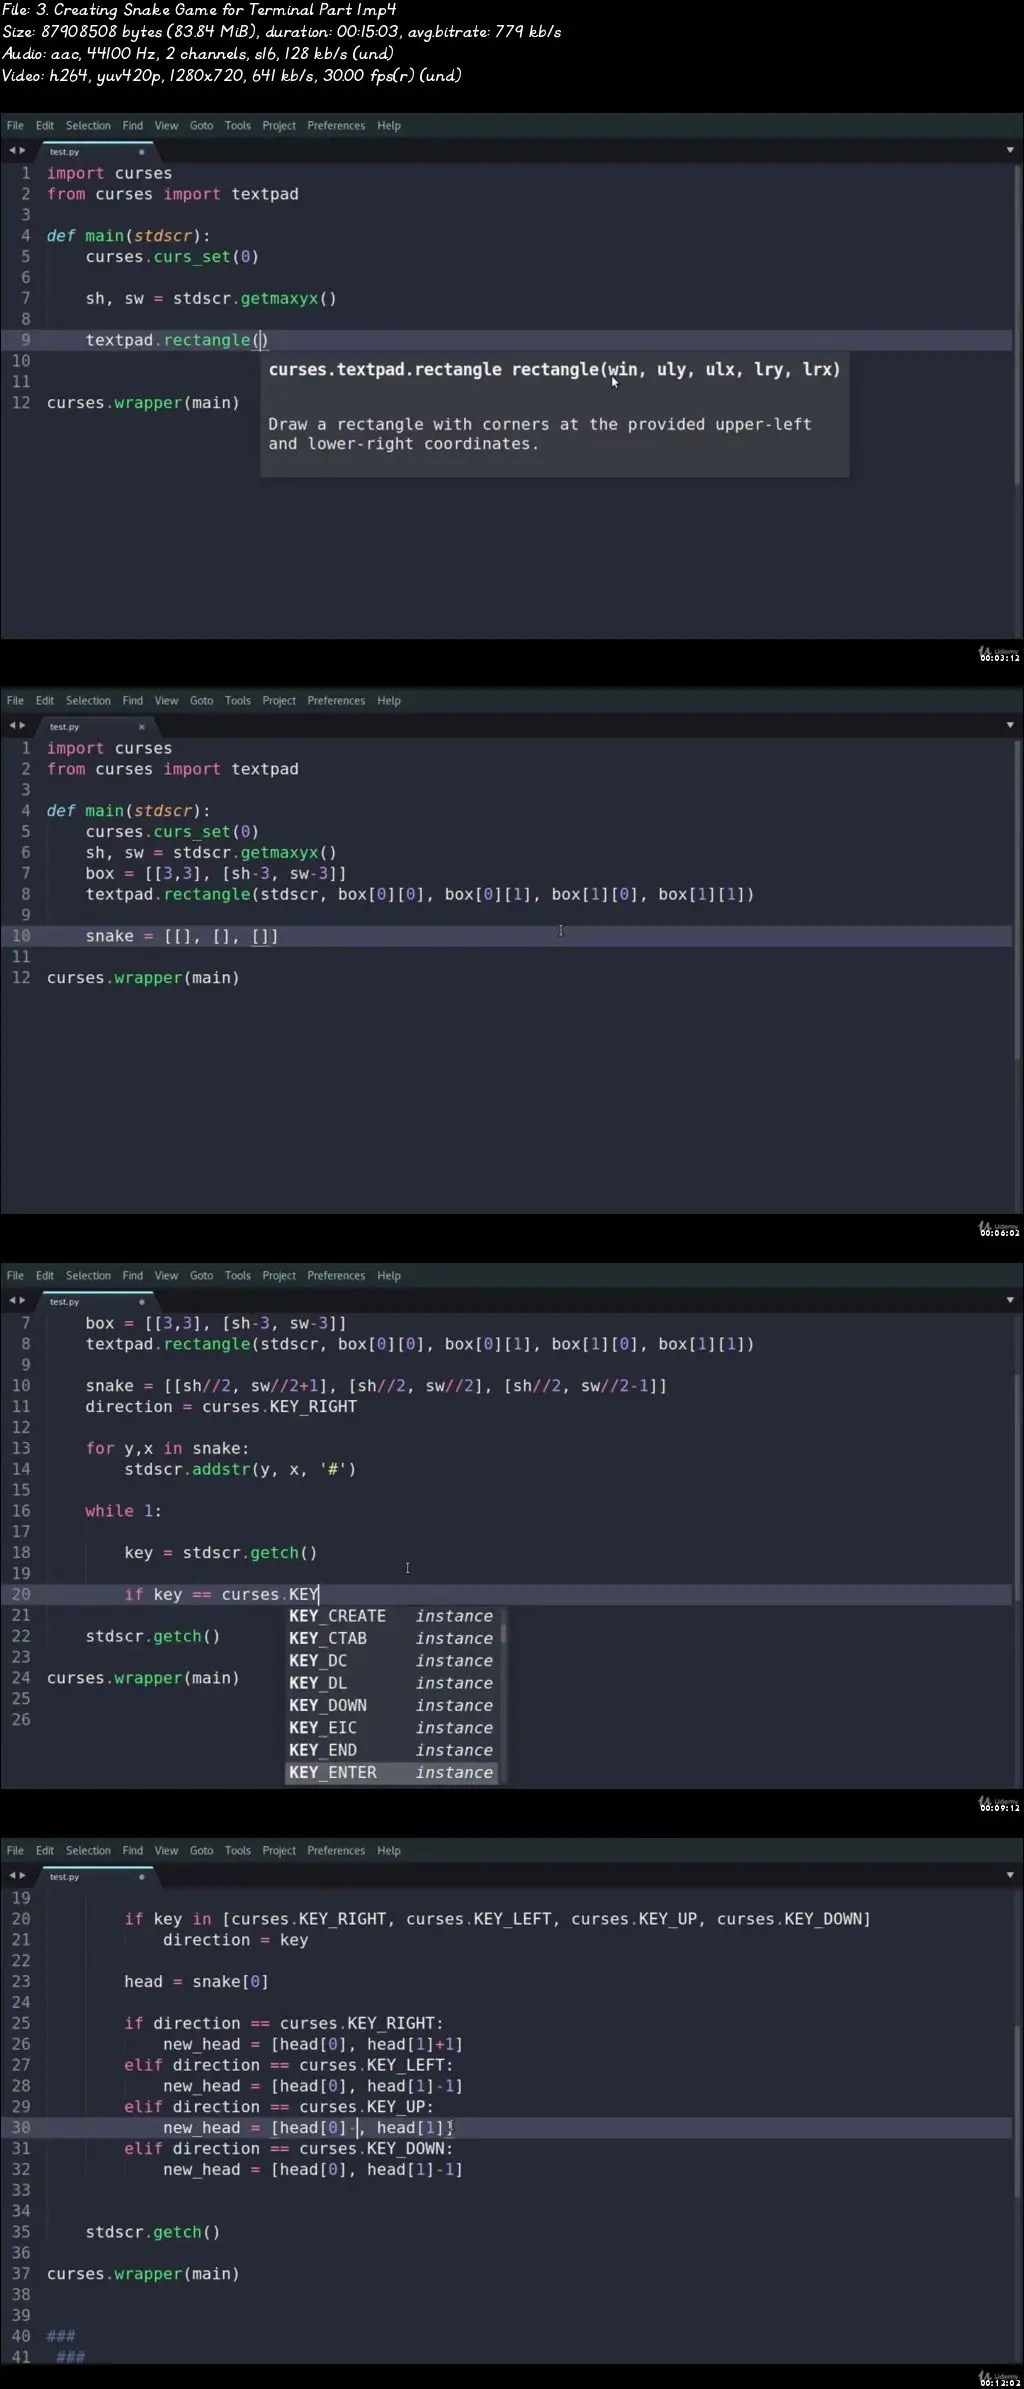
Task: Click unsaved dot on test.py tab, 00:09:12 frame
Action: [x=142, y=1302]
